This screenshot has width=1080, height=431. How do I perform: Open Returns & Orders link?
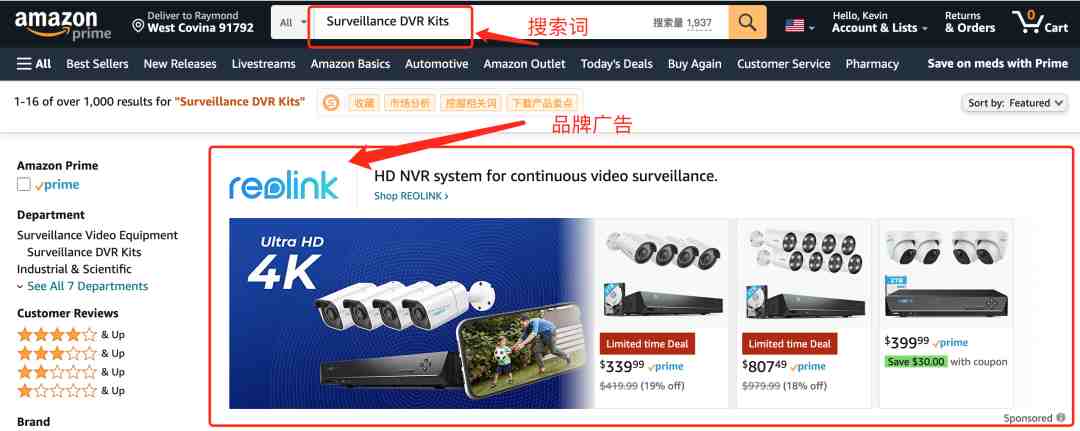(970, 22)
